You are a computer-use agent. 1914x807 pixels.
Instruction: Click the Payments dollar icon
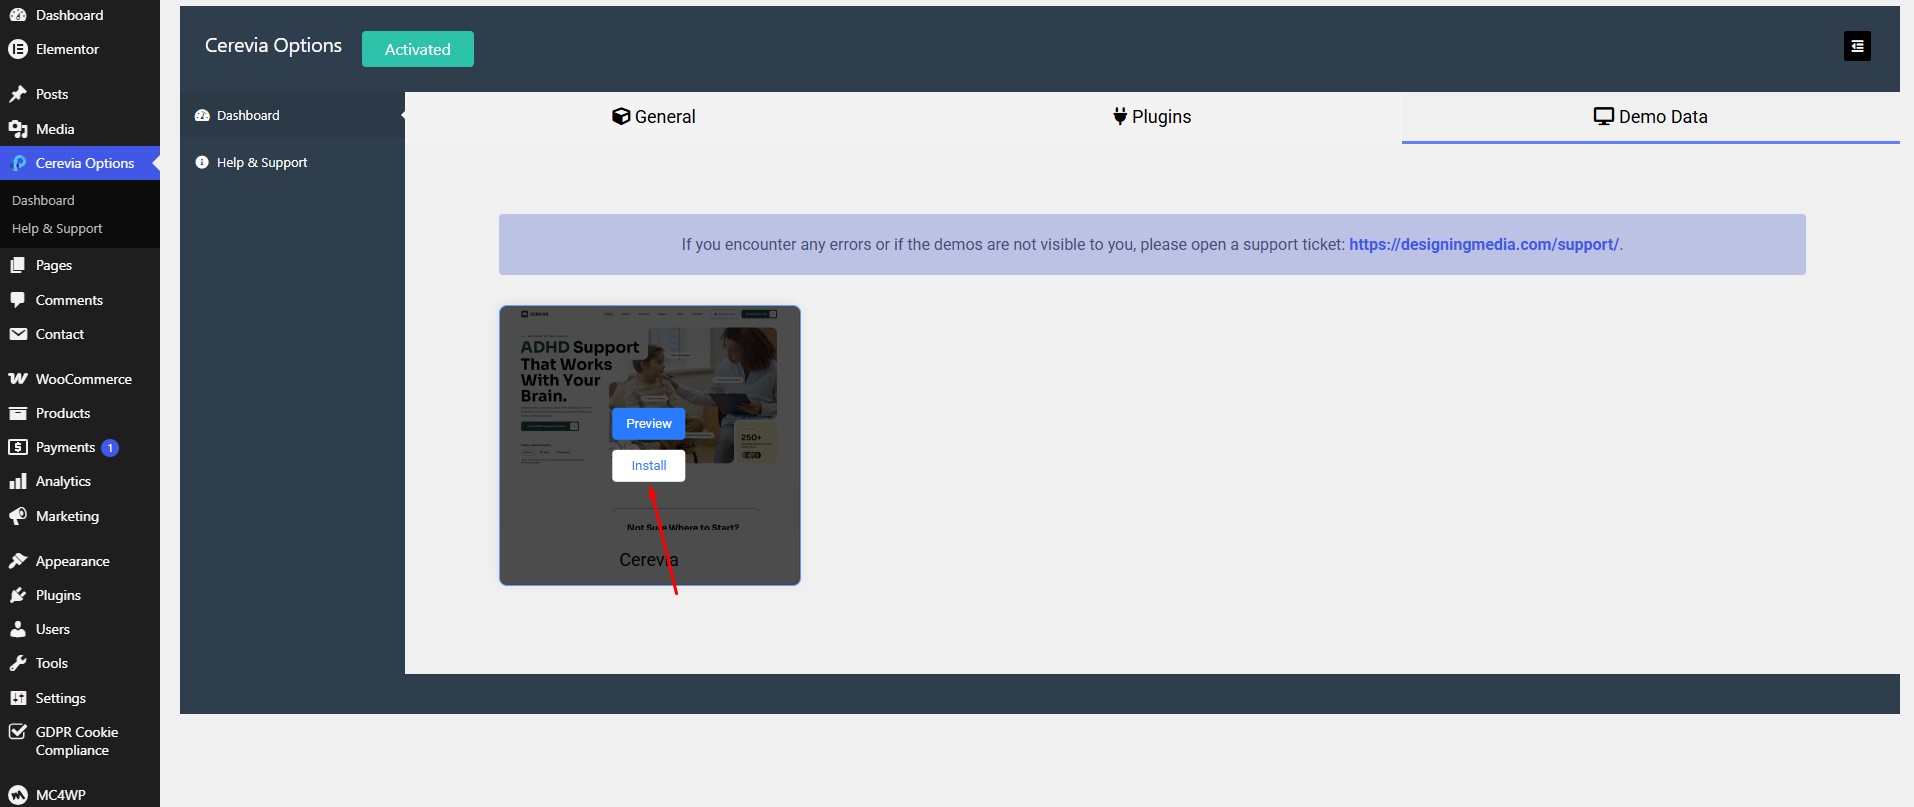18,447
